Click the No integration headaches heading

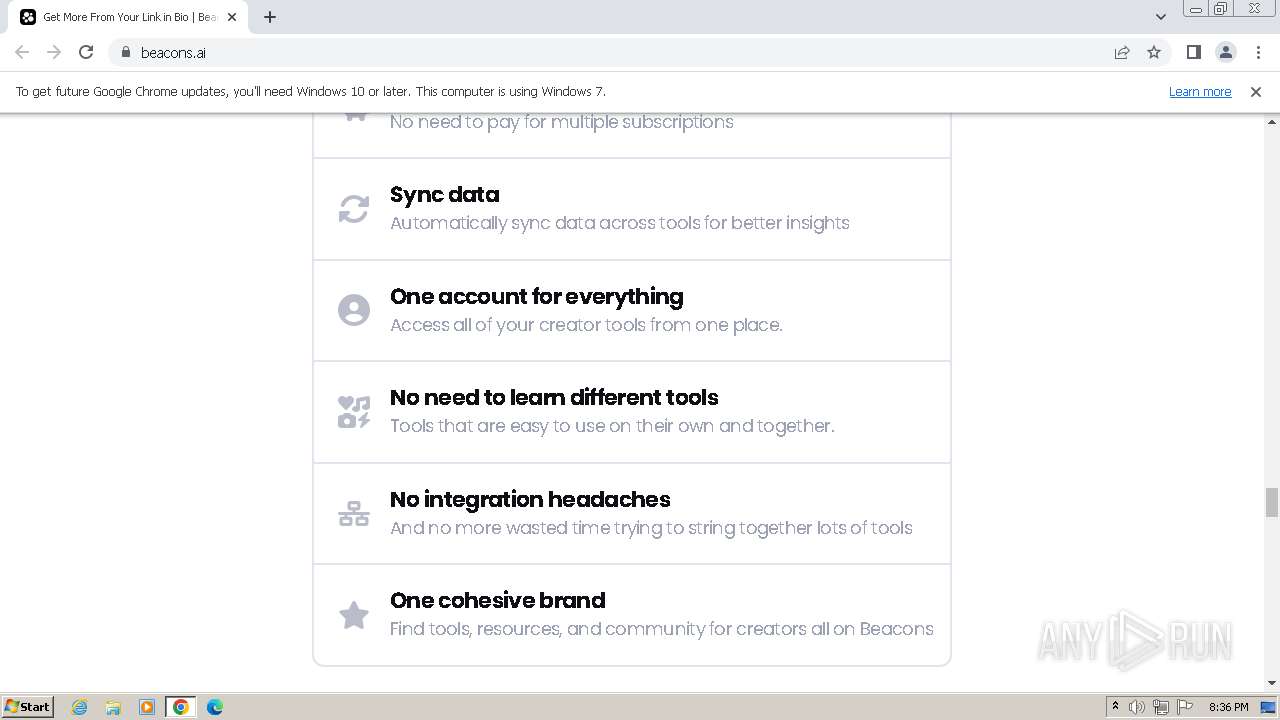click(530, 499)
